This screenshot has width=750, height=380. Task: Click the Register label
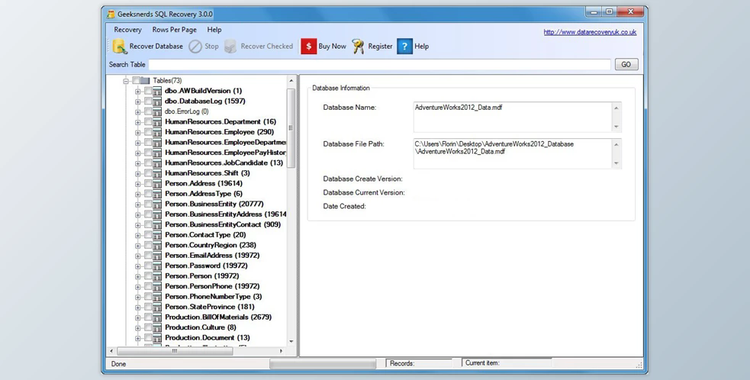[x=380, y=46]
